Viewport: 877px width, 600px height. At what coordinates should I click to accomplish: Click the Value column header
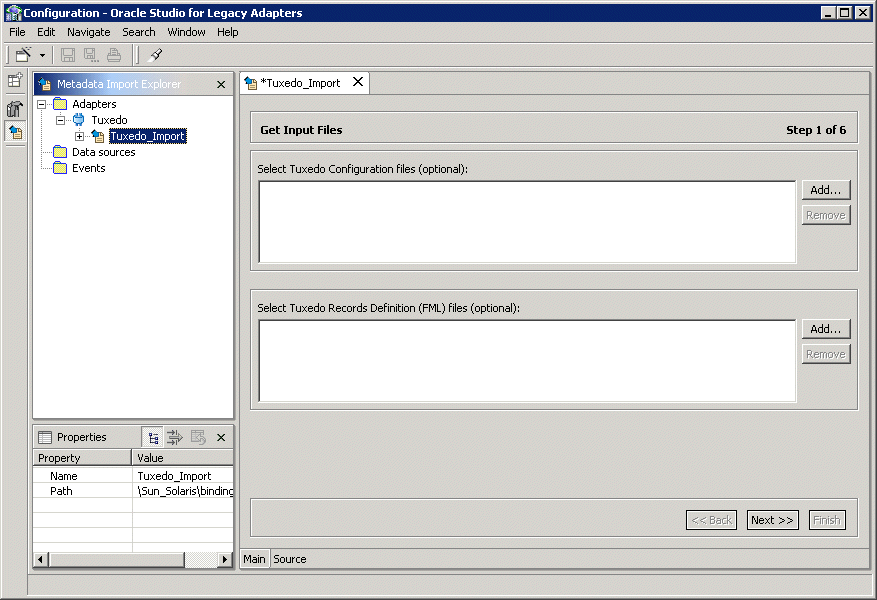coord(183,458)
